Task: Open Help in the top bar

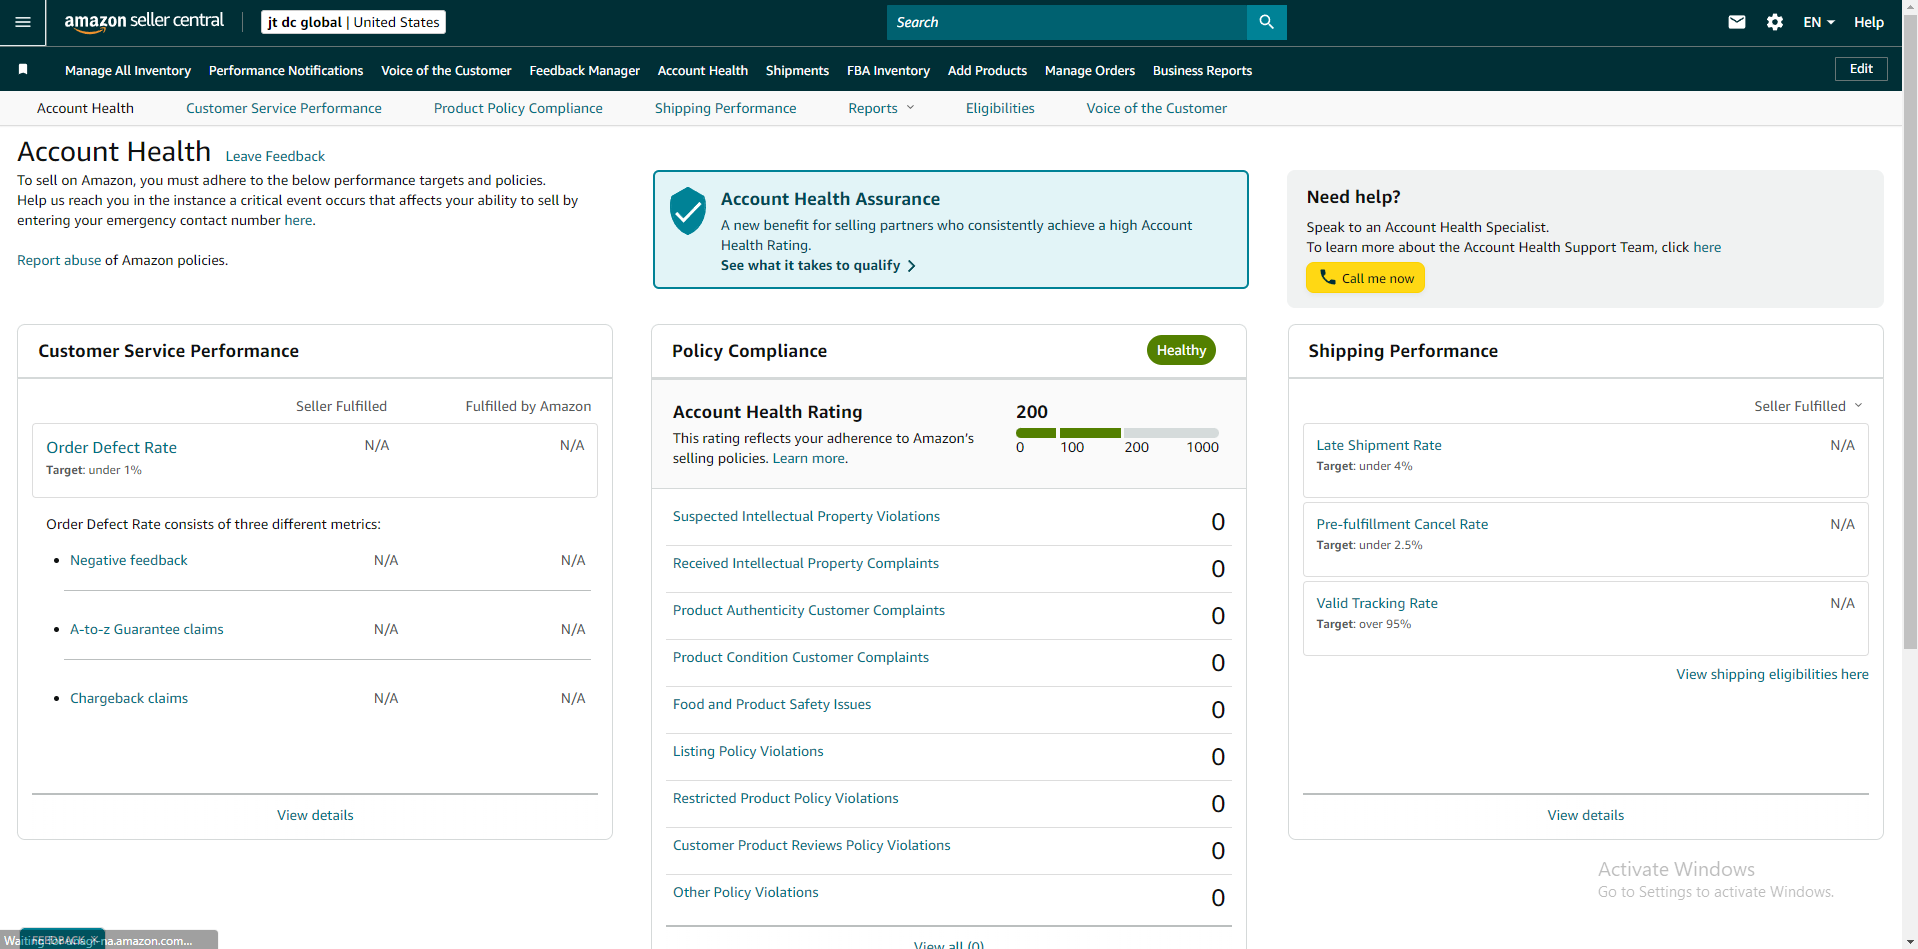Action: (1868, 22)
